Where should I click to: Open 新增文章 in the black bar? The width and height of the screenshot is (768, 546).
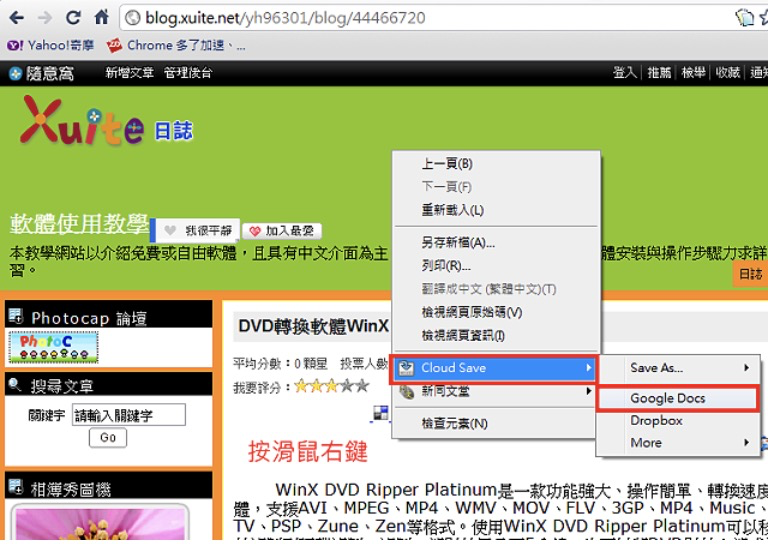tap(129, 73)
